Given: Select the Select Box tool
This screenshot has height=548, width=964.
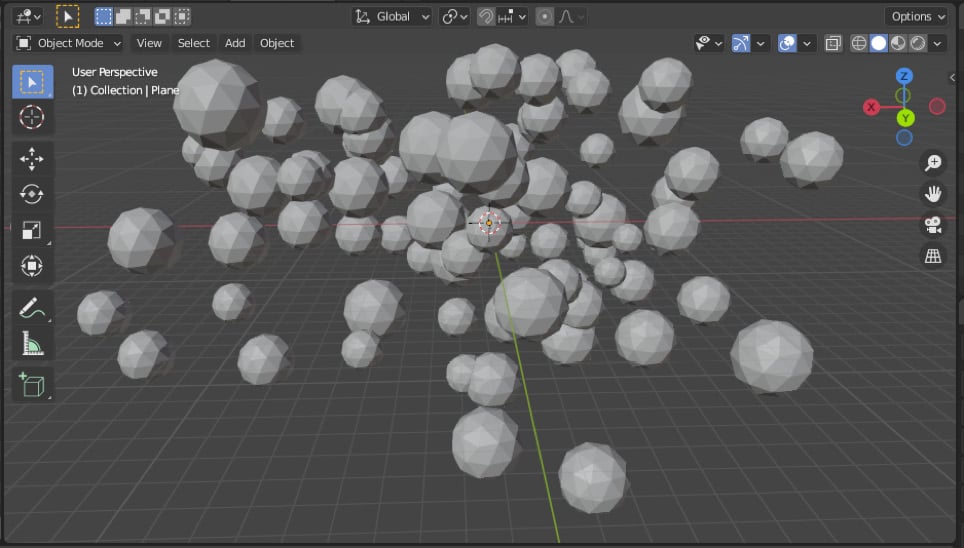Looking at the screenshot, I should [x=32, y=82].
